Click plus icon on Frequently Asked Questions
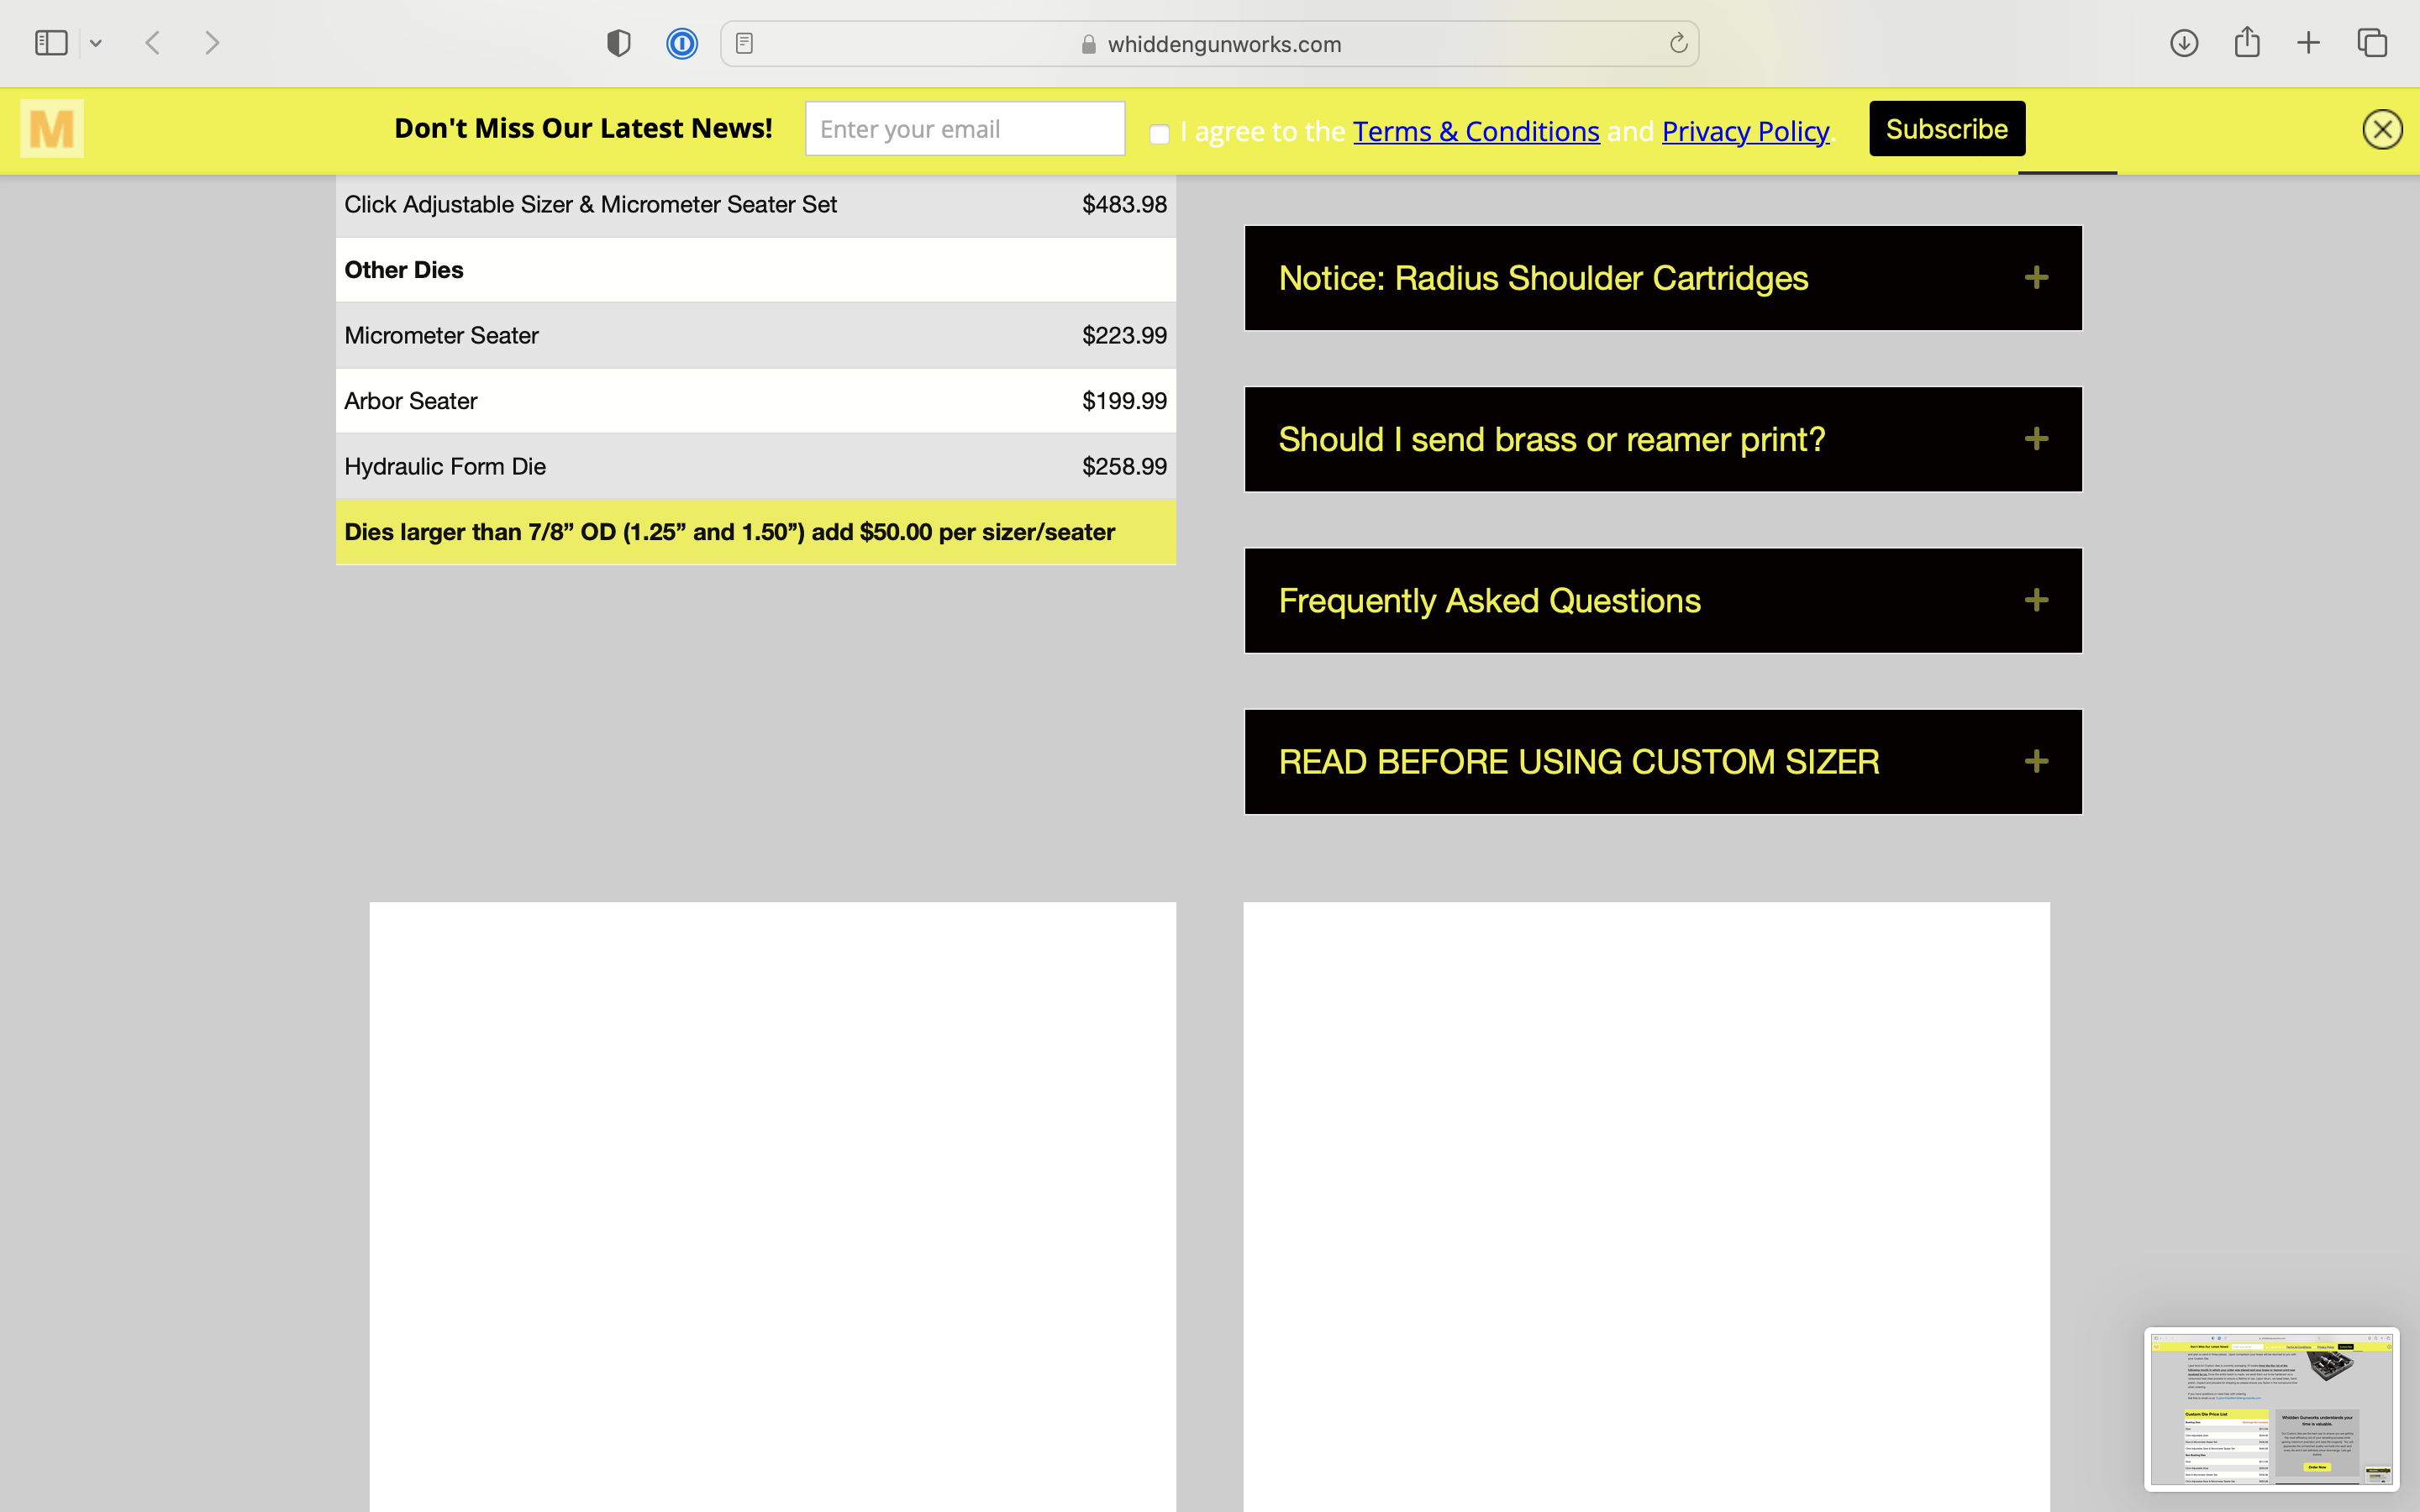2420x1512 pixels. pos(2036,600)
